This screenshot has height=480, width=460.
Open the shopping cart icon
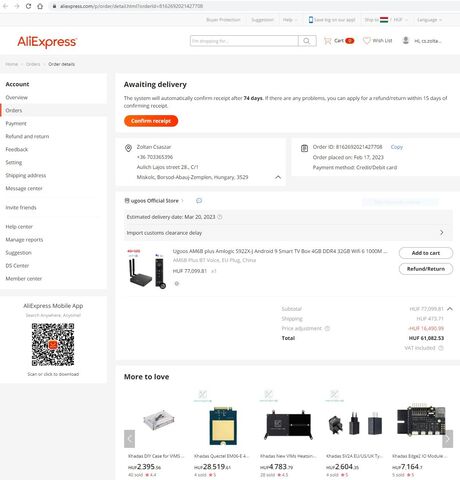[x=328, y=41]
